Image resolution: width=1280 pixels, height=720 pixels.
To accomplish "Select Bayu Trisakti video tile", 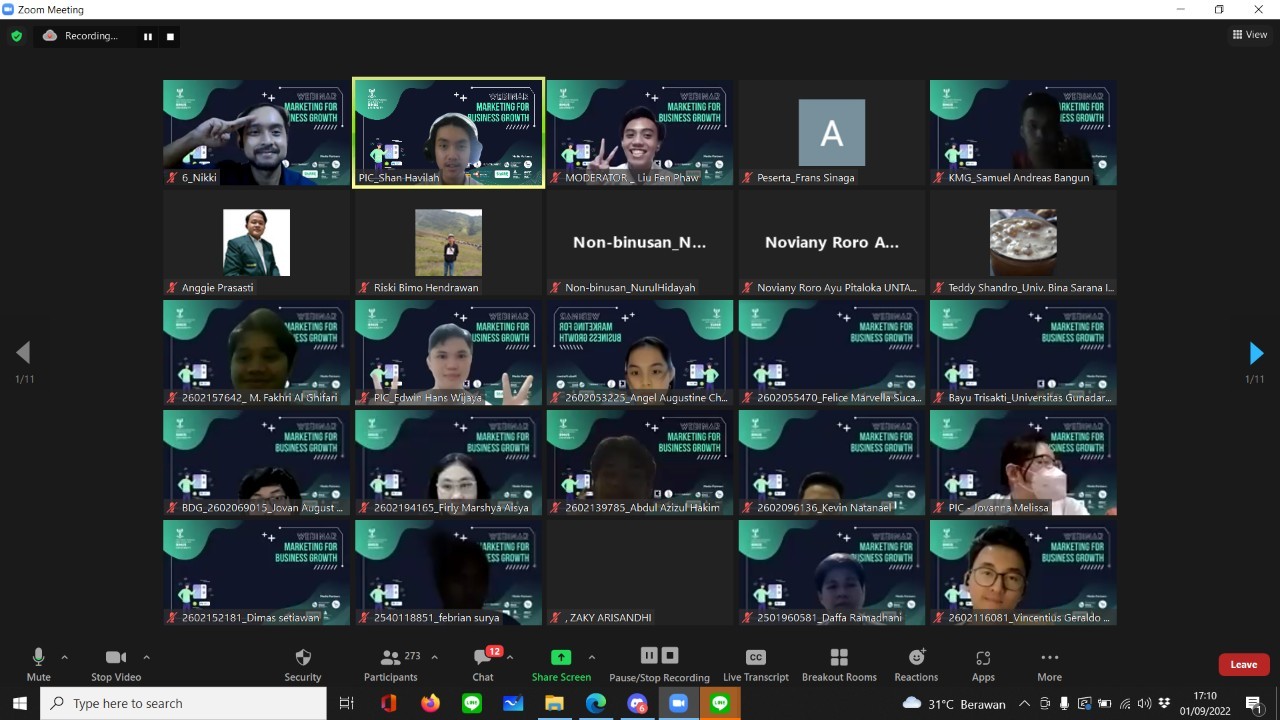I will coord(1023,353).
